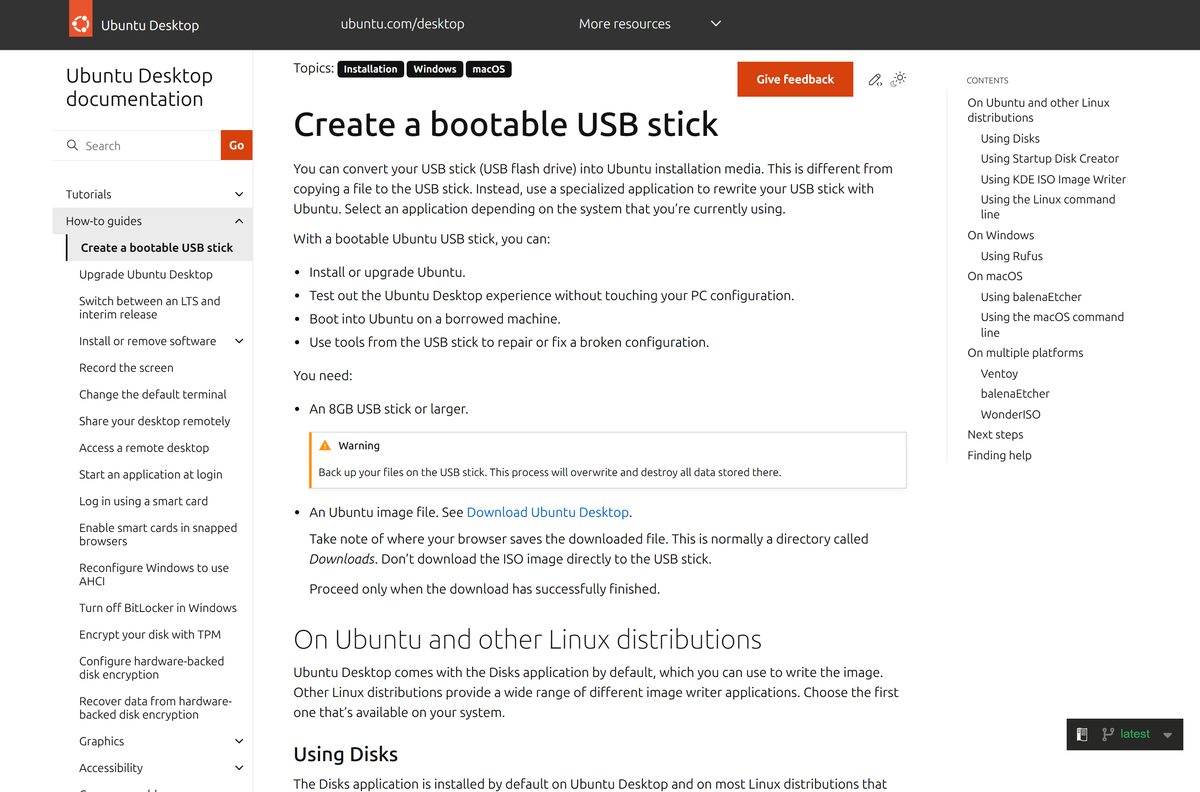The image size is (1200, 792).
Task: Click the ubuntu.com/desktop header link
Action: click(x=402, y=24)
